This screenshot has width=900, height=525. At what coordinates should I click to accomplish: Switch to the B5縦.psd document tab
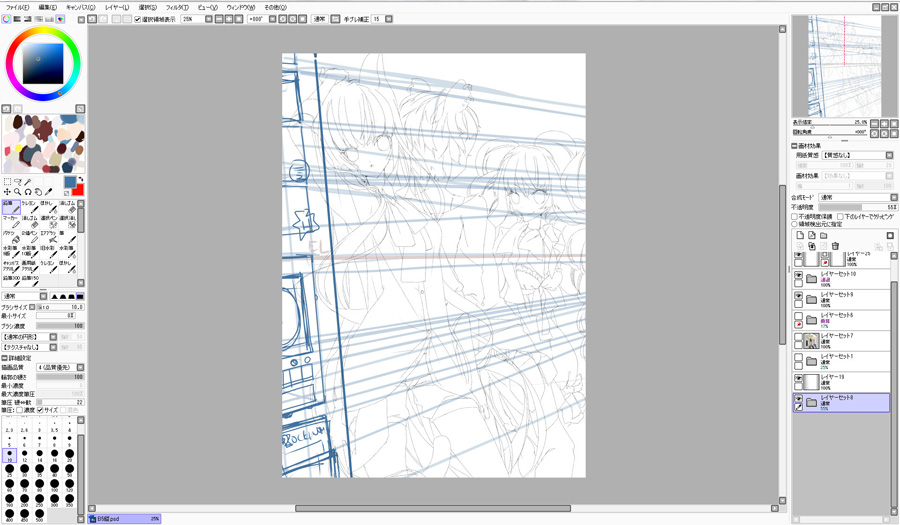tap(125, 519)
